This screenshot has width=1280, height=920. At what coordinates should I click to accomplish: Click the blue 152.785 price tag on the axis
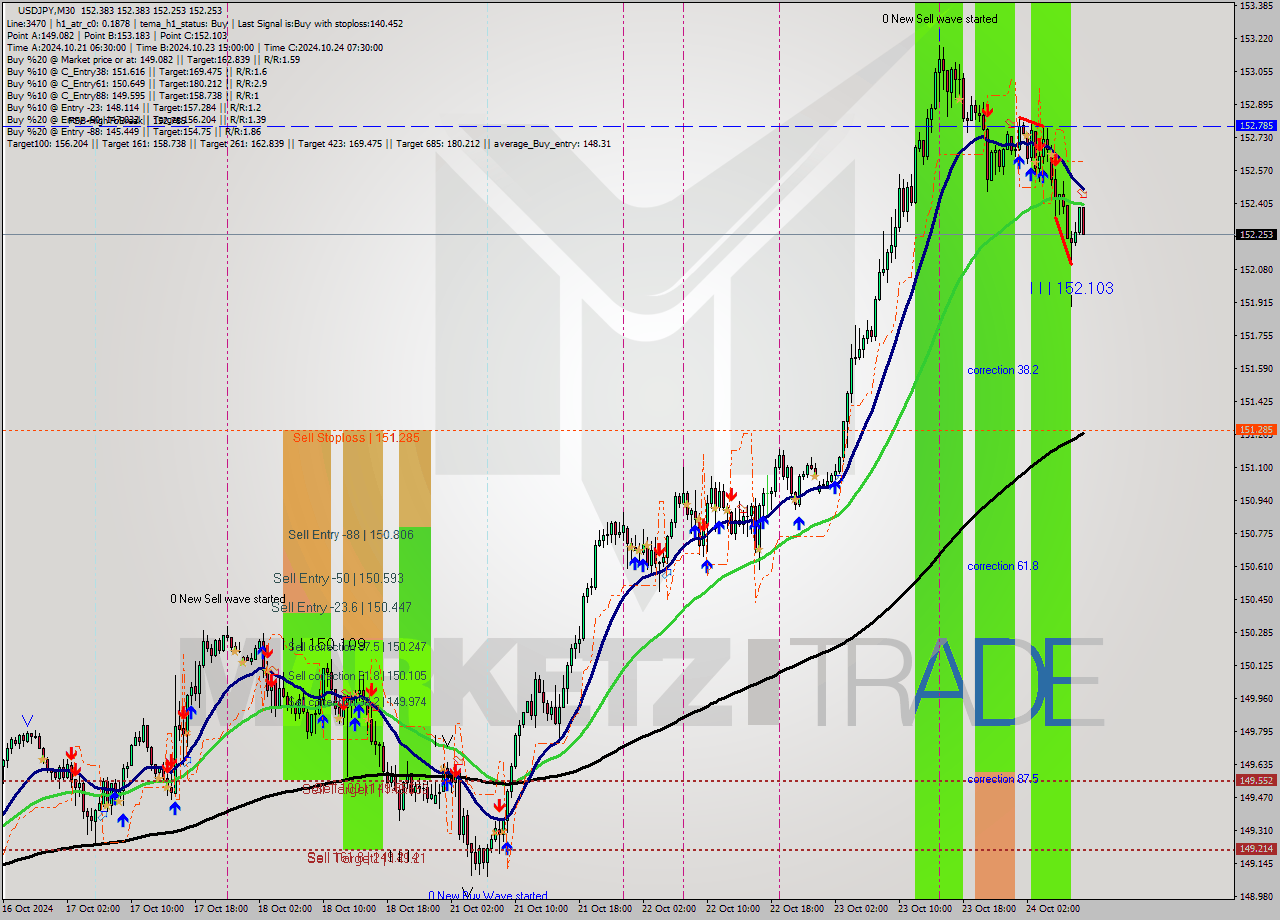1256,126
